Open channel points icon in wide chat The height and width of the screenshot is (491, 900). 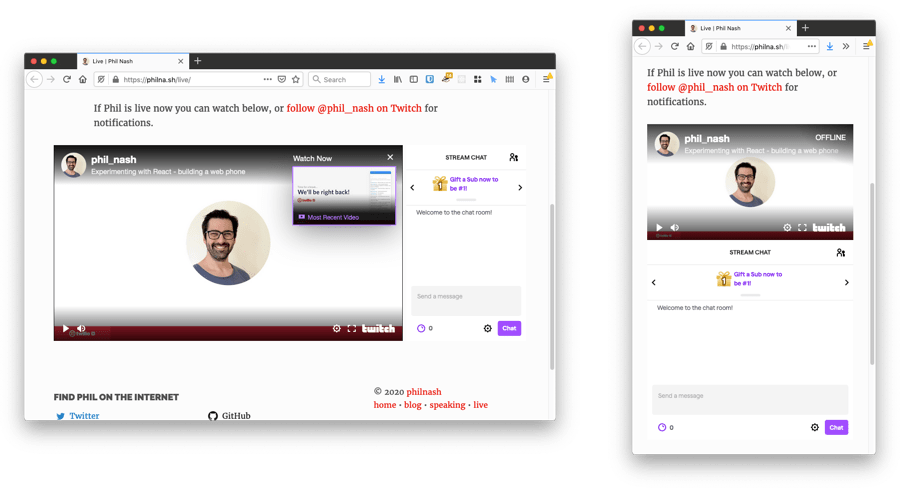click(x=421, y=328)
